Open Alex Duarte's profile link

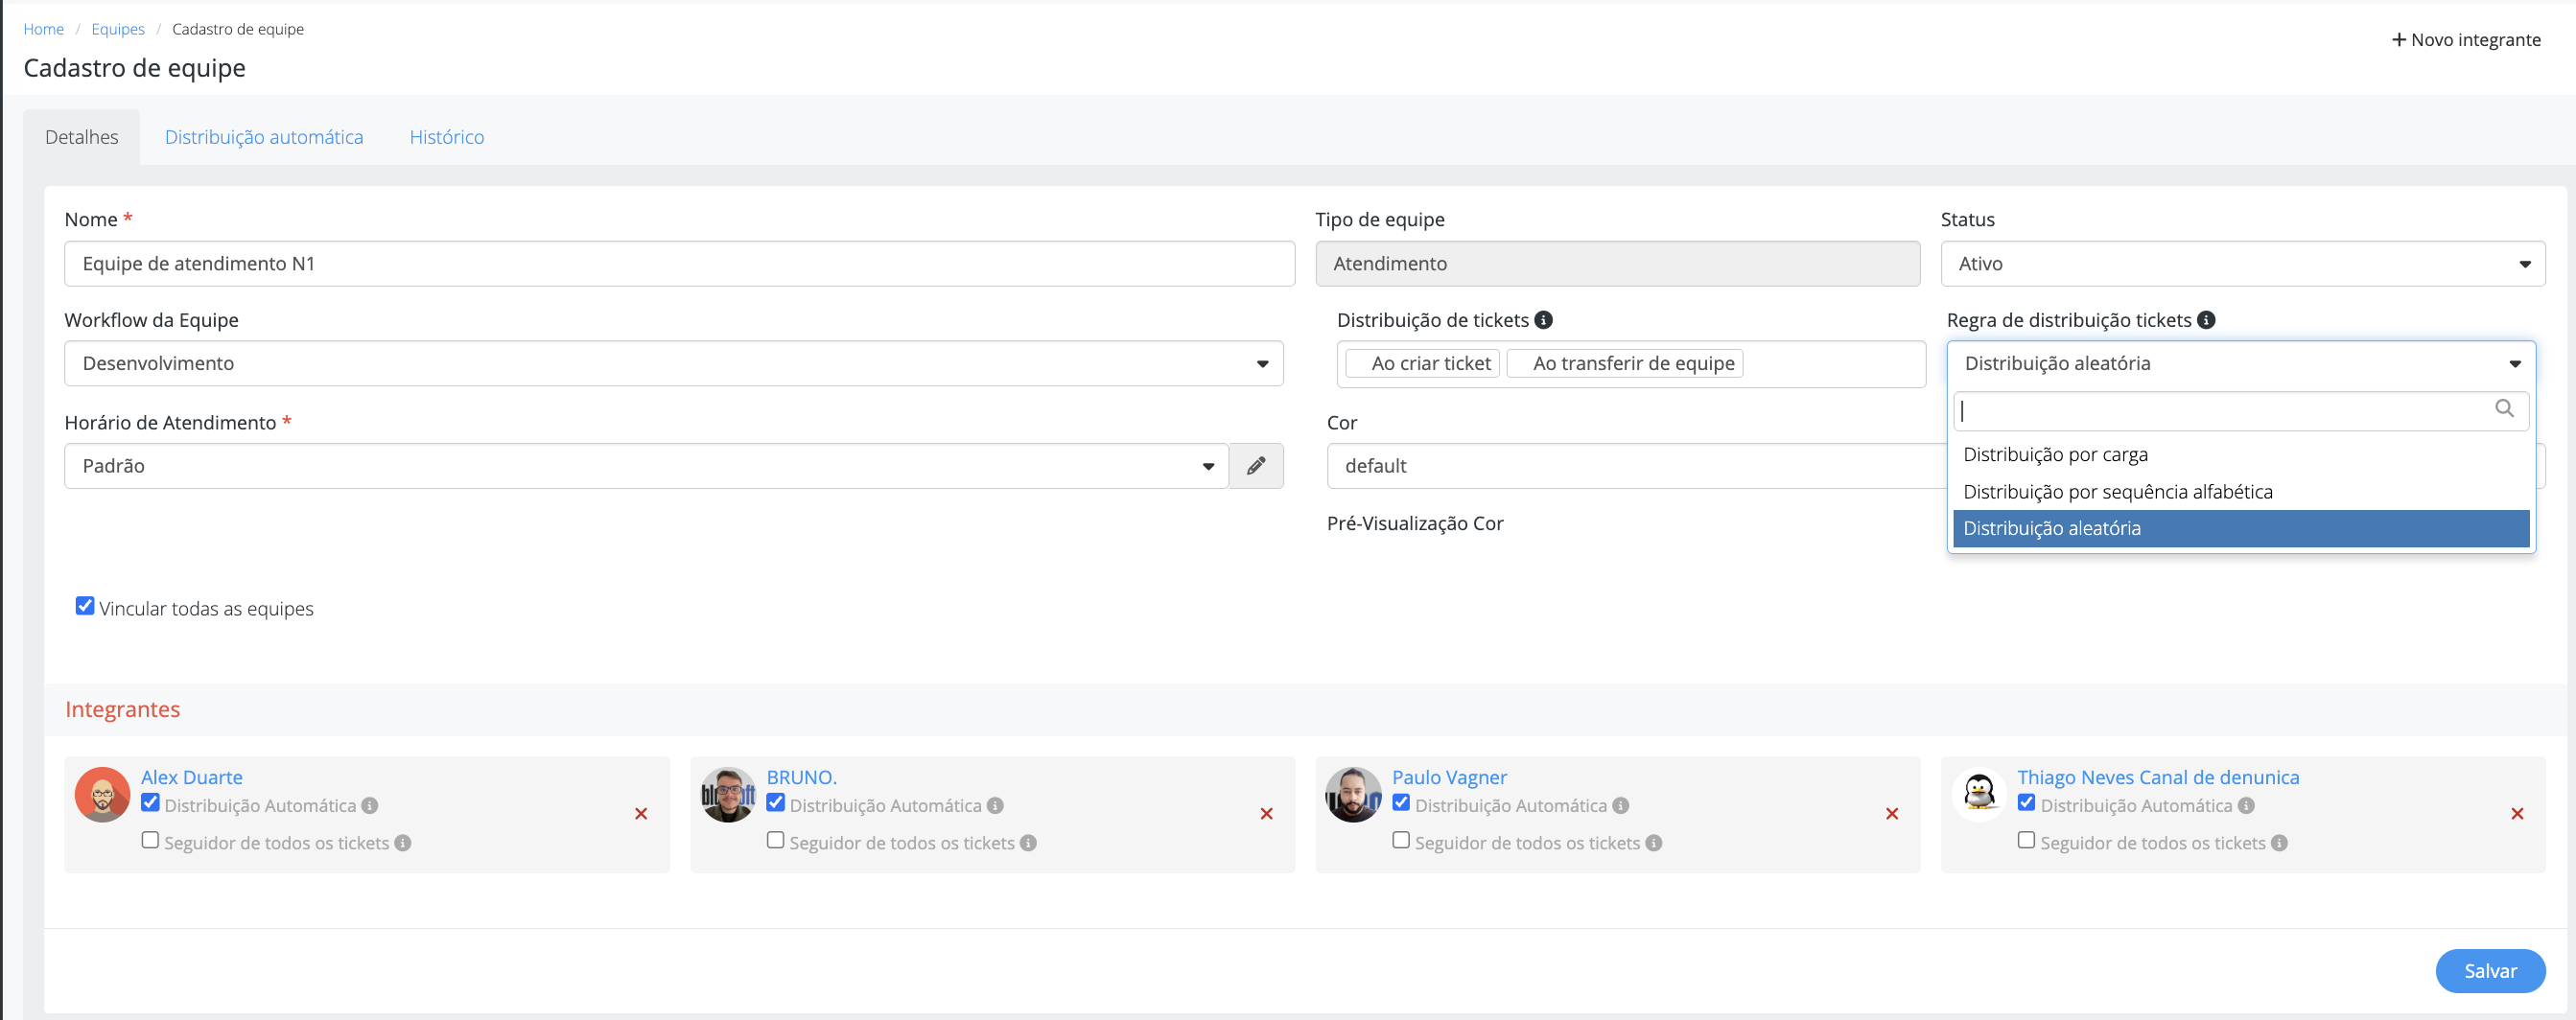click(192, 777)
